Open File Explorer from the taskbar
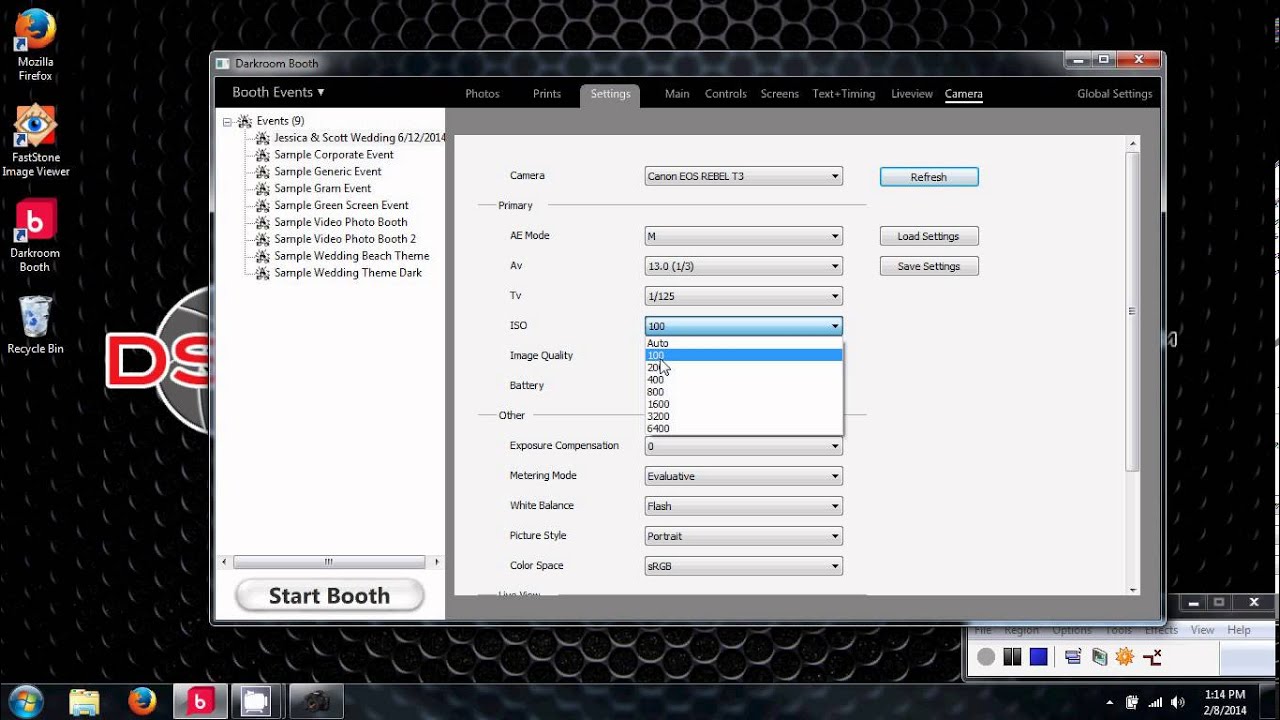1280x720 pixels. pos(85,702)
